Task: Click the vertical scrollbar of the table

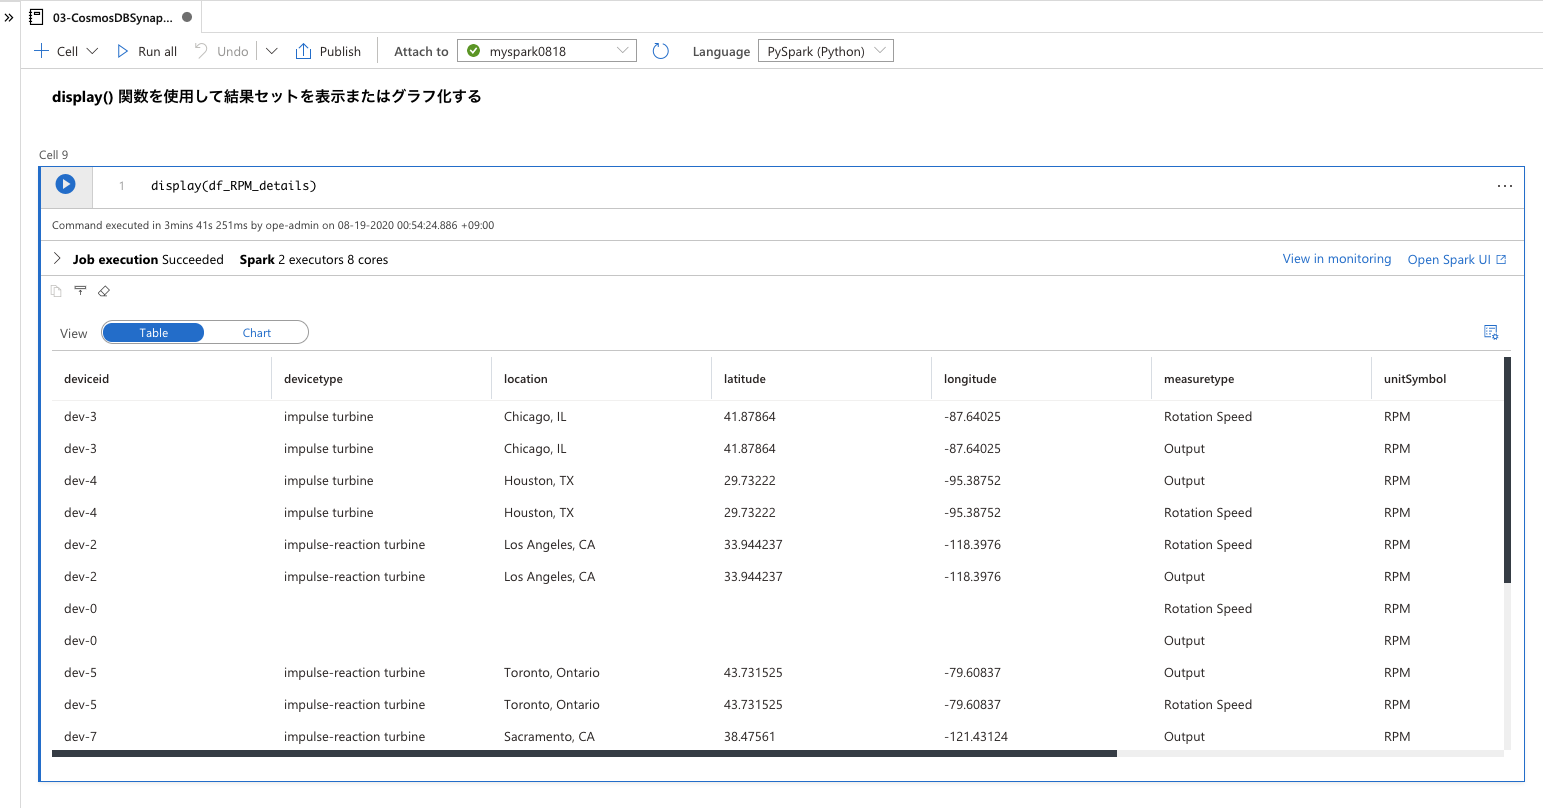Action: coord(1507,470)
